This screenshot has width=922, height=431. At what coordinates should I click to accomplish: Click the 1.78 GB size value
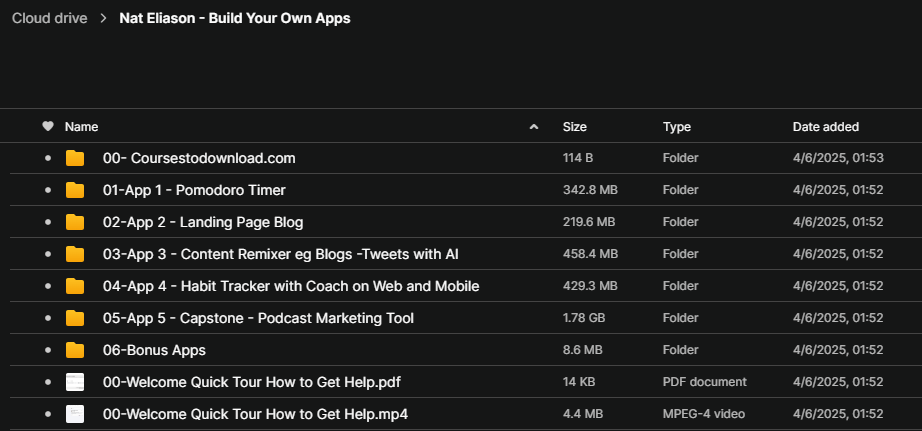[x=584, y=318]
